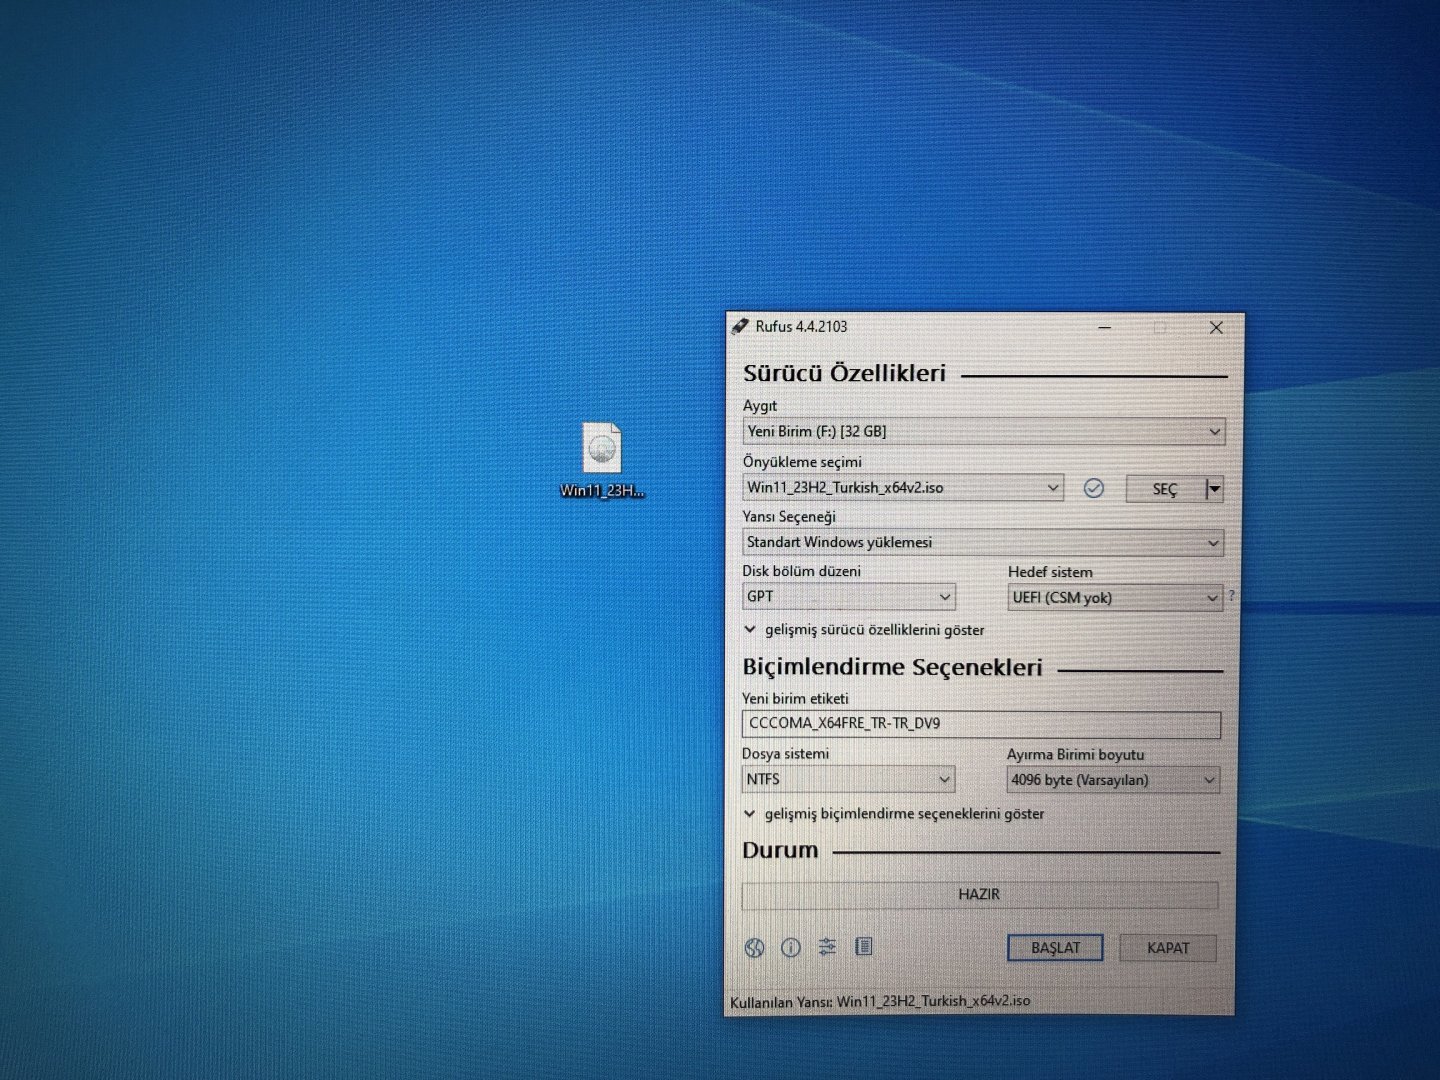Minimize the Rufus window
This screenshot has height=1080, width=1440.
[1105, 327]
